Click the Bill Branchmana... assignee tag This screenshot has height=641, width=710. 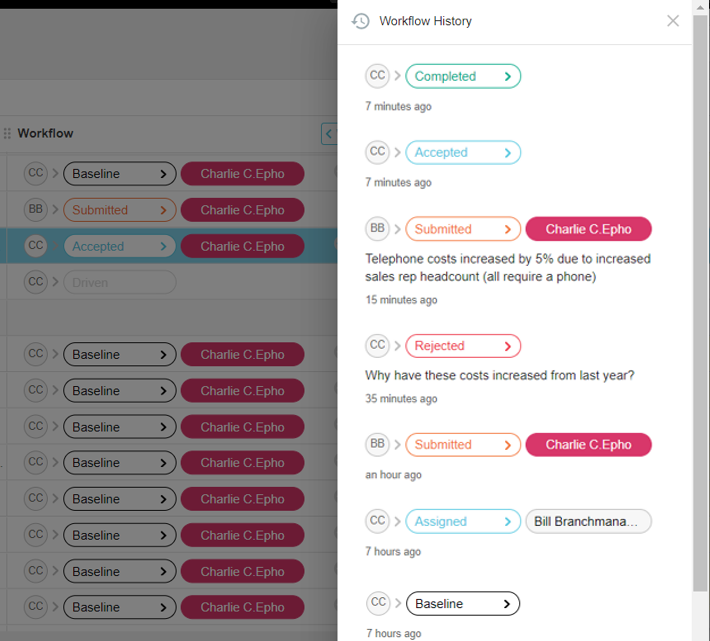pos(588,521)
